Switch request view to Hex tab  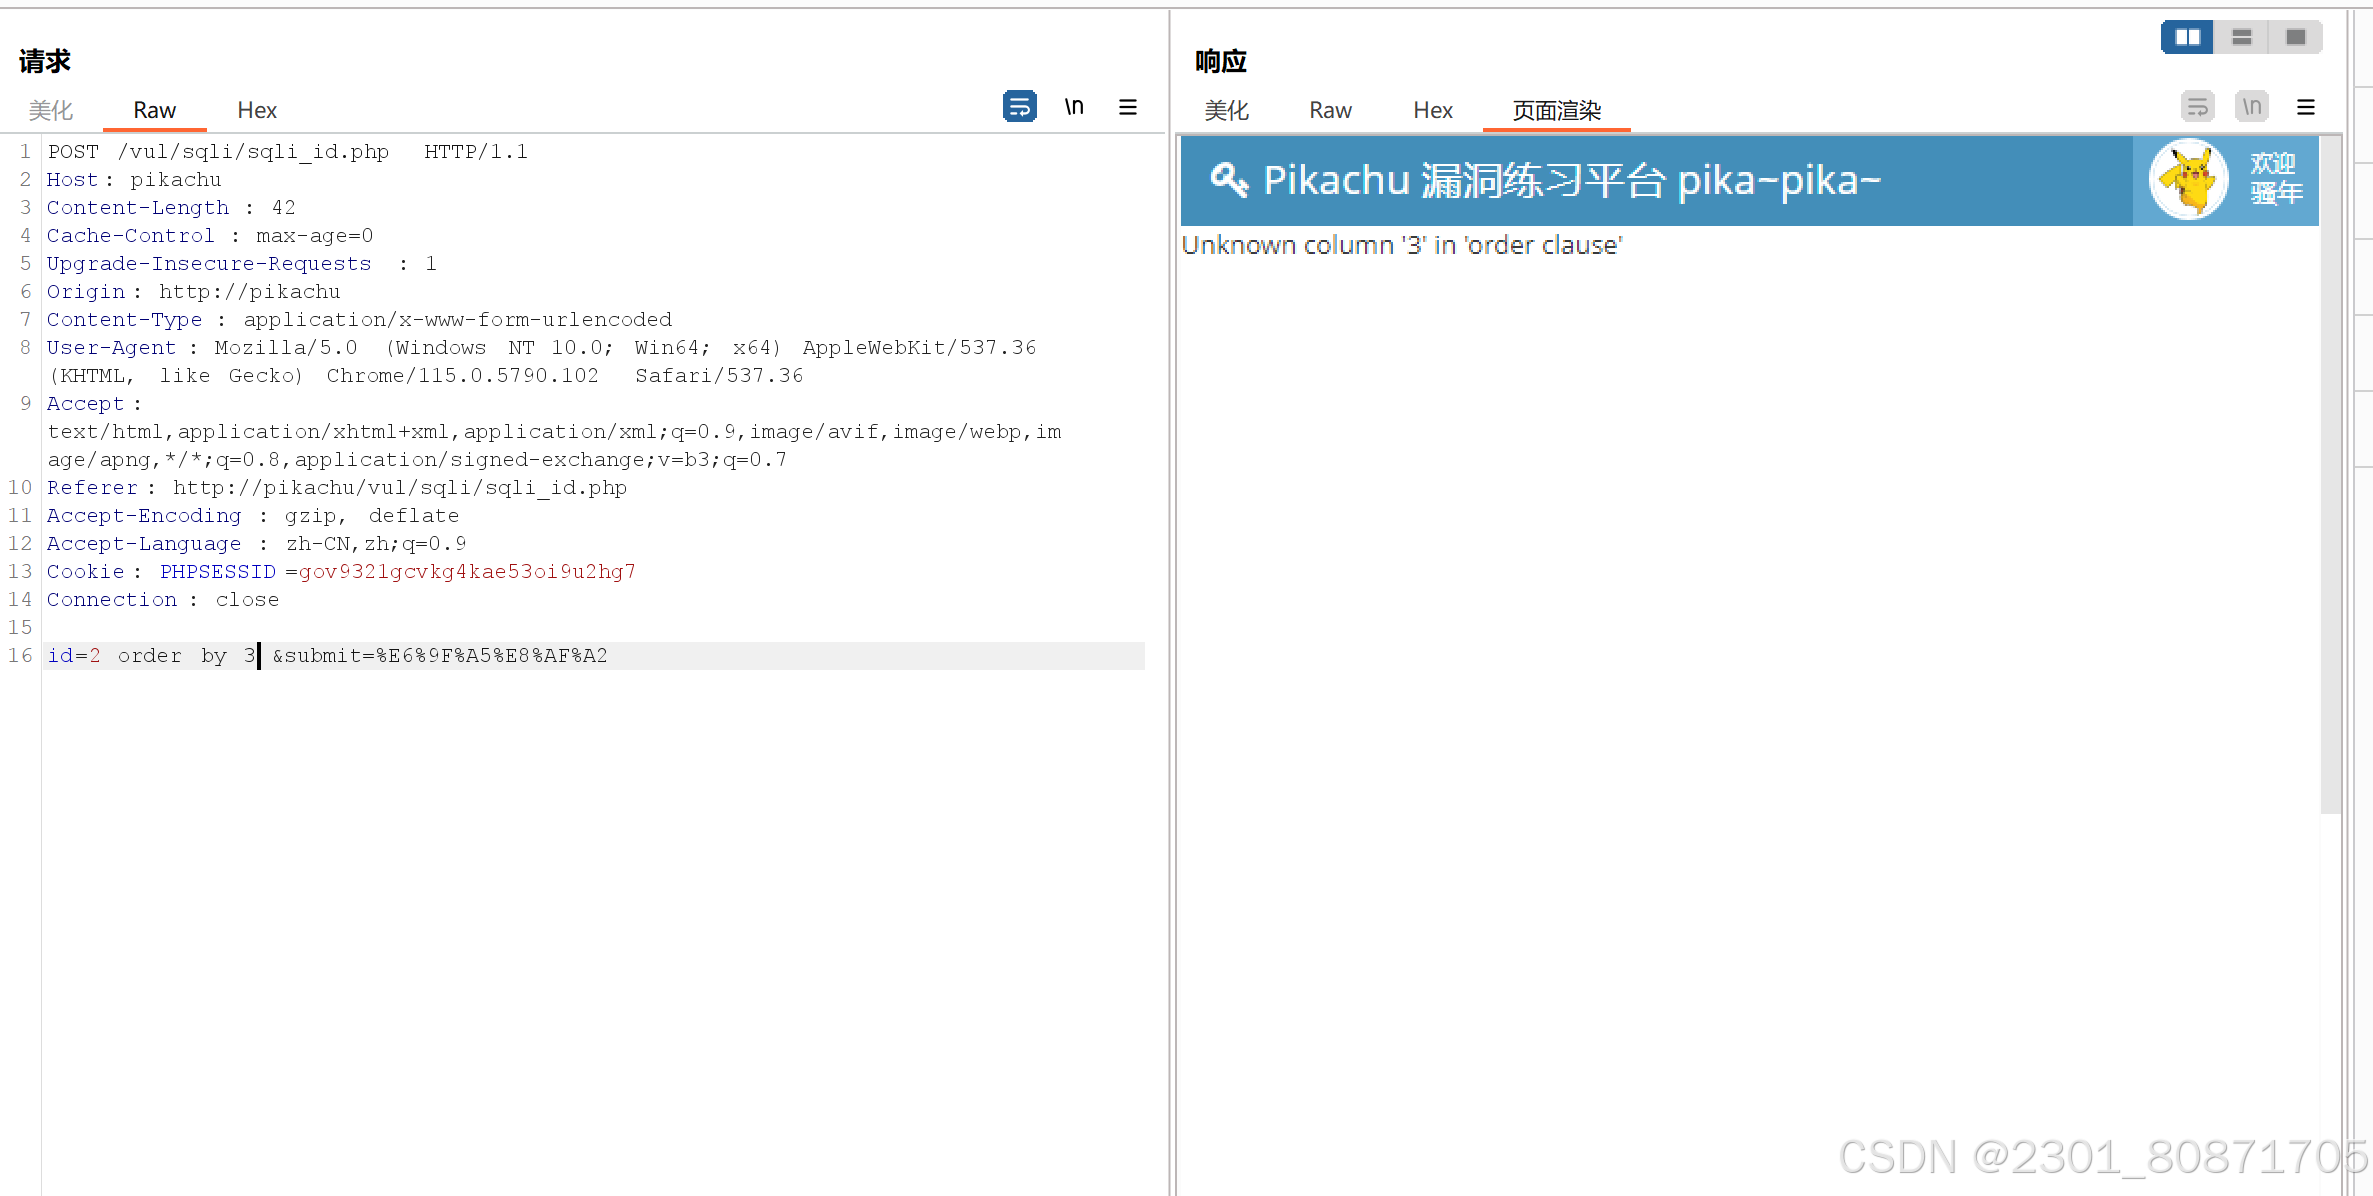pyautogui.click(x=257, y=110)
